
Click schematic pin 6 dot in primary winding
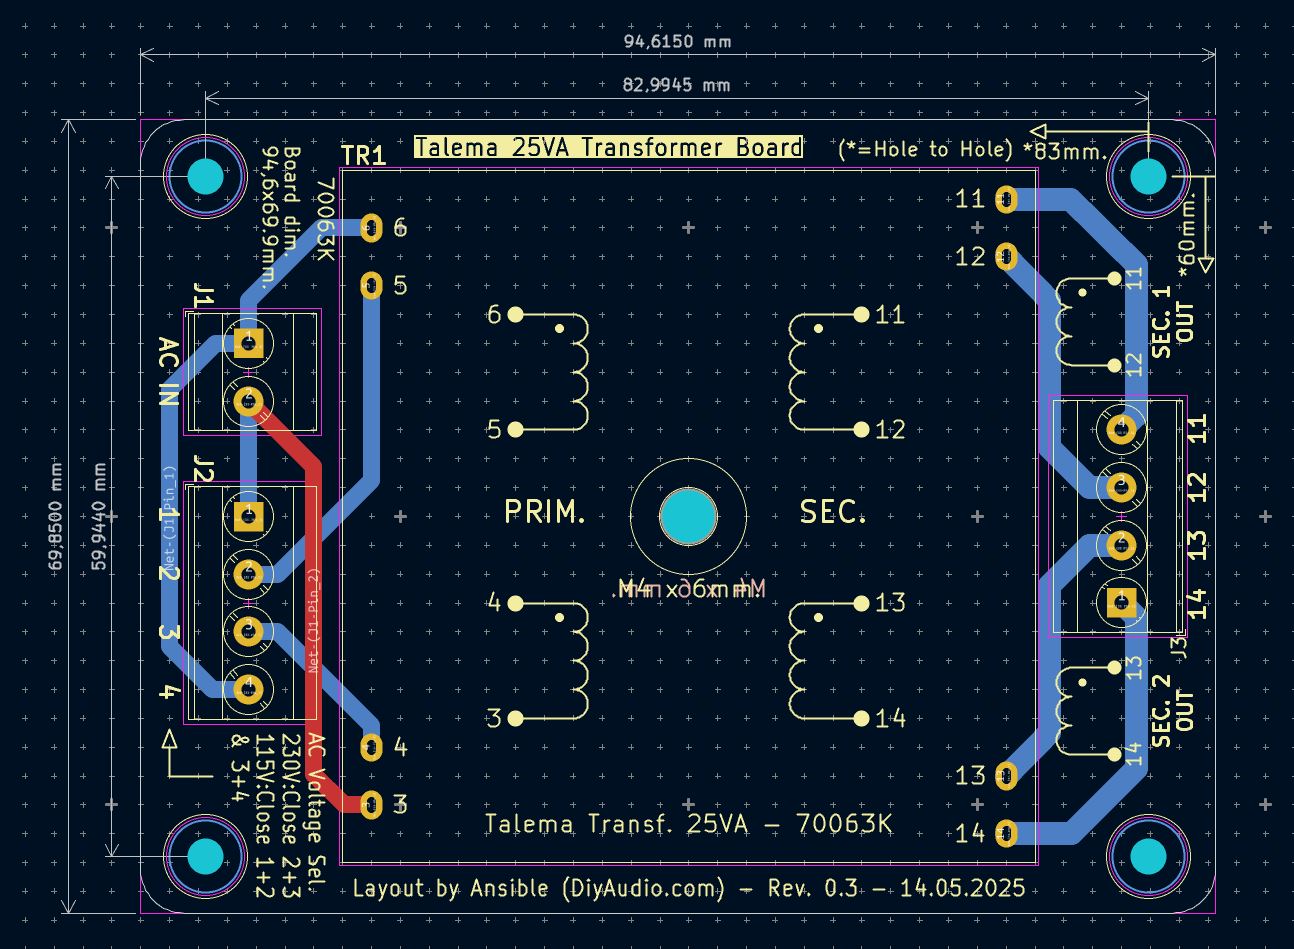[515, 314]
